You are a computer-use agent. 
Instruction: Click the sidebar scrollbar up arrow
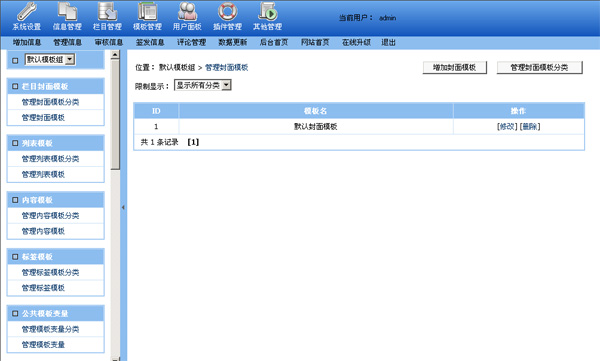[x=115, y=55]
